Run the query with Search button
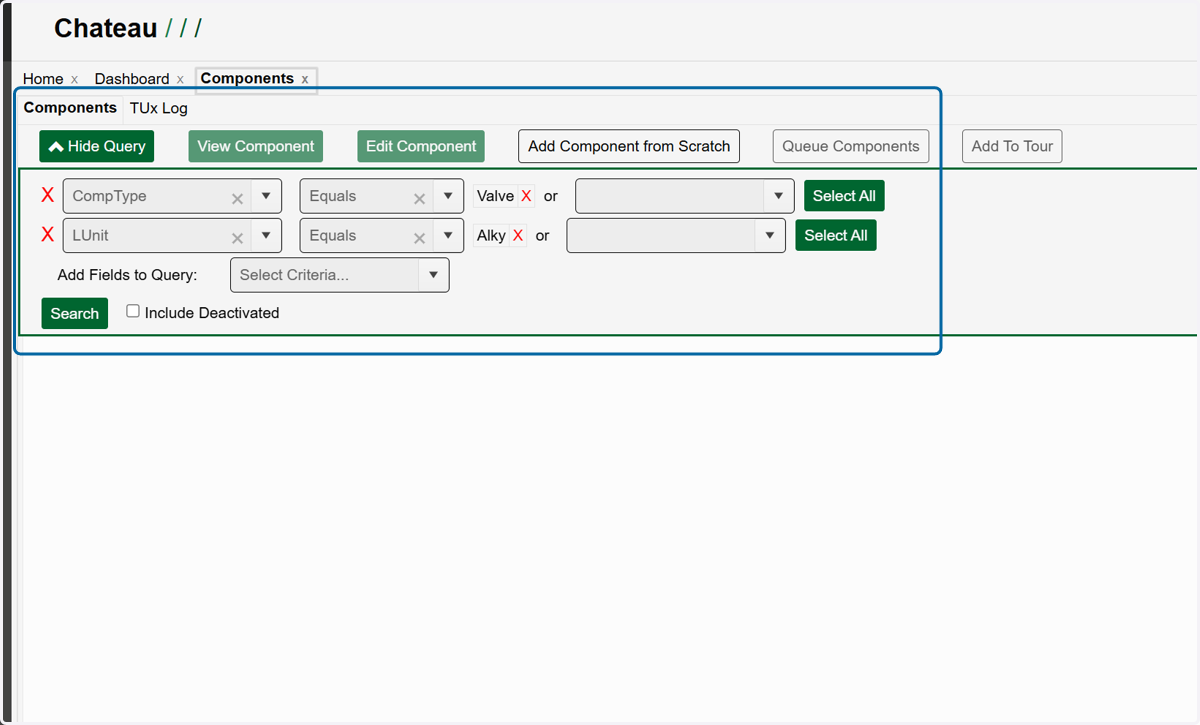 pyautogui.click(x=74, y=313)
